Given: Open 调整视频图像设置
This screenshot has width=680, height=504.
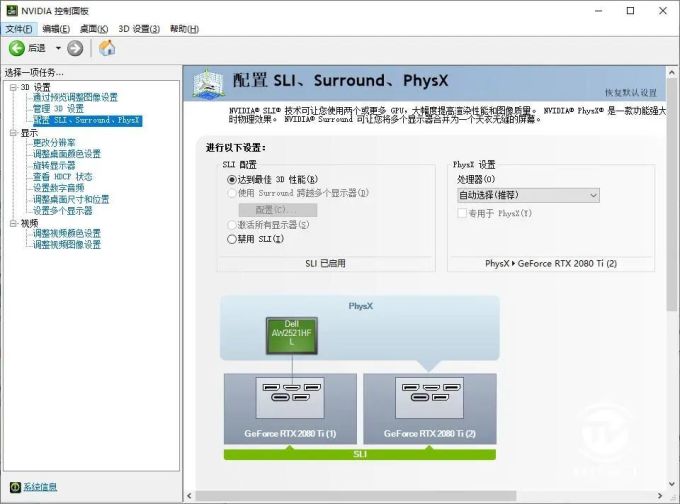Looking at the screenshot, I should [67, 245].
